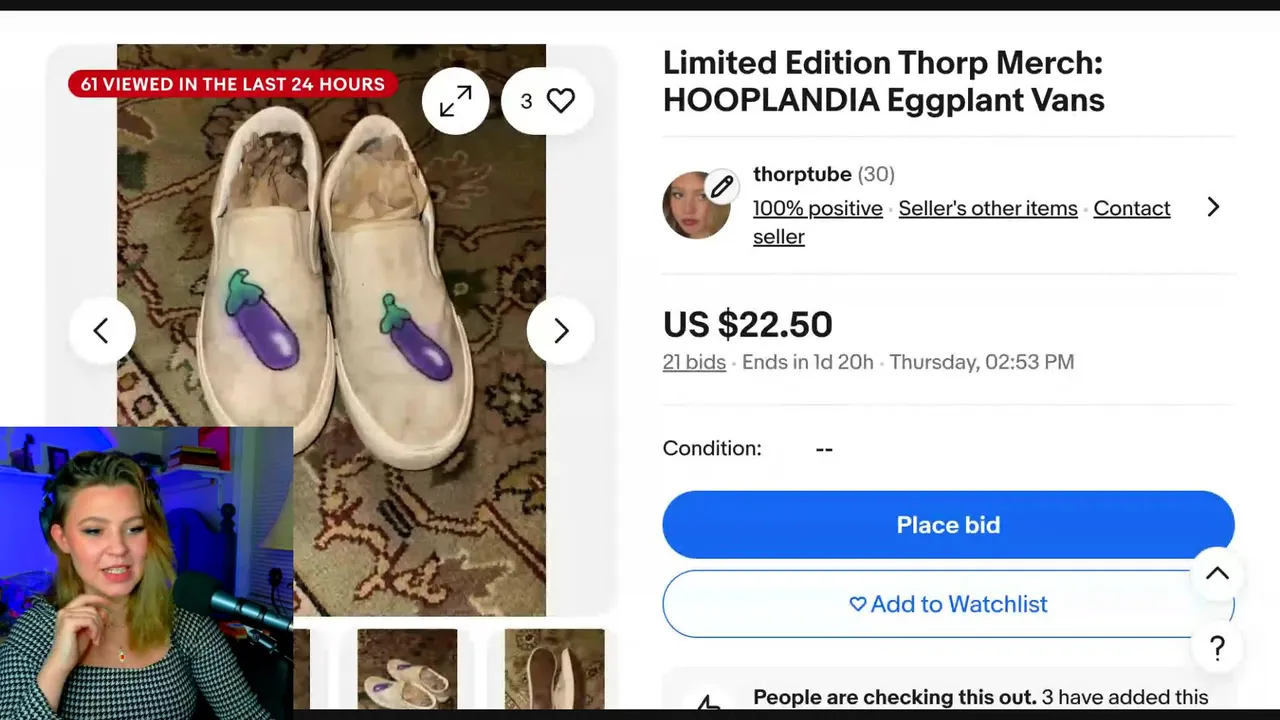Viewport: 1280px width, 720px height.
Task: Select the shoe sole side-view thumbnail
Action: (x=554, y=669)
